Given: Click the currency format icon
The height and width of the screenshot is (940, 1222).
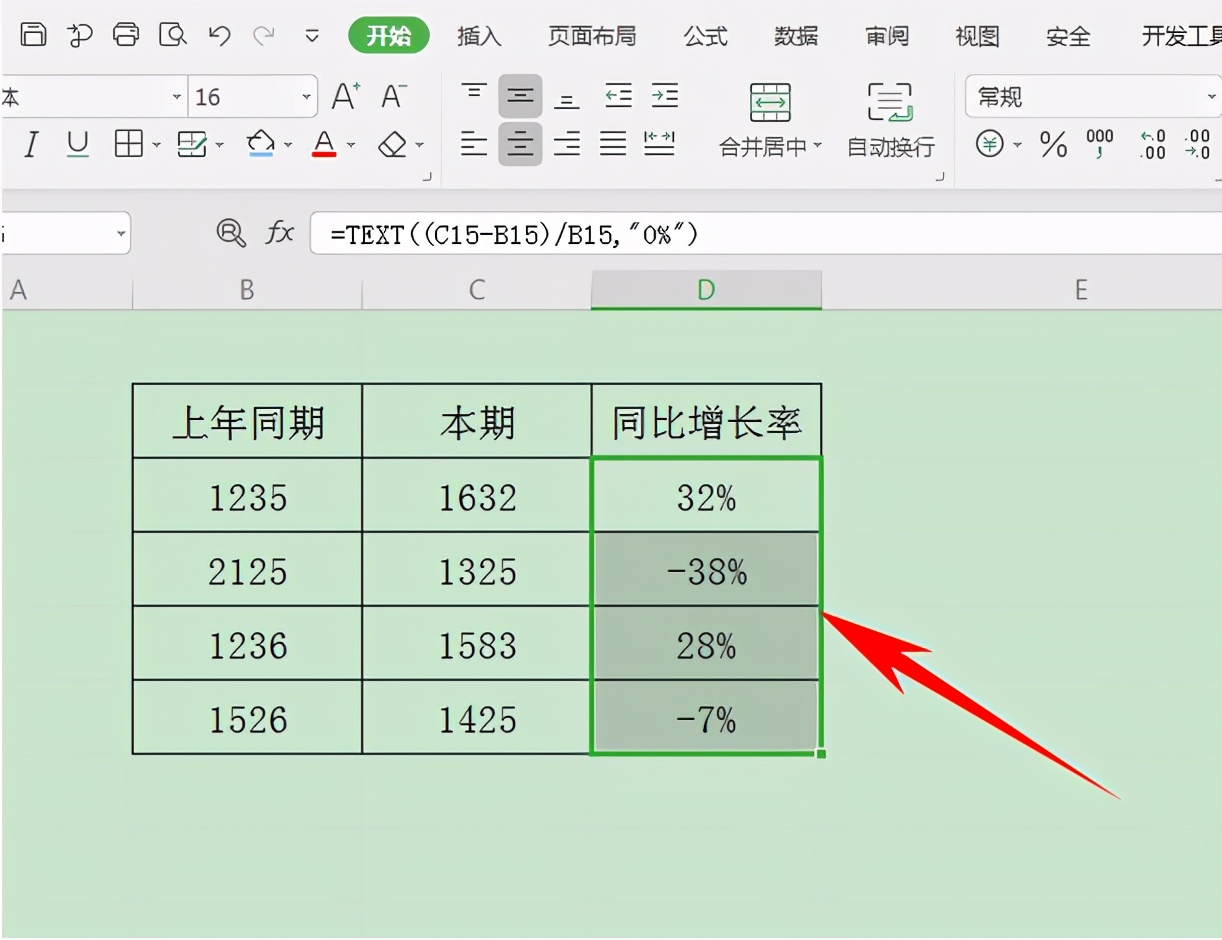Looking at the screenshot, I should coord(990,145).
